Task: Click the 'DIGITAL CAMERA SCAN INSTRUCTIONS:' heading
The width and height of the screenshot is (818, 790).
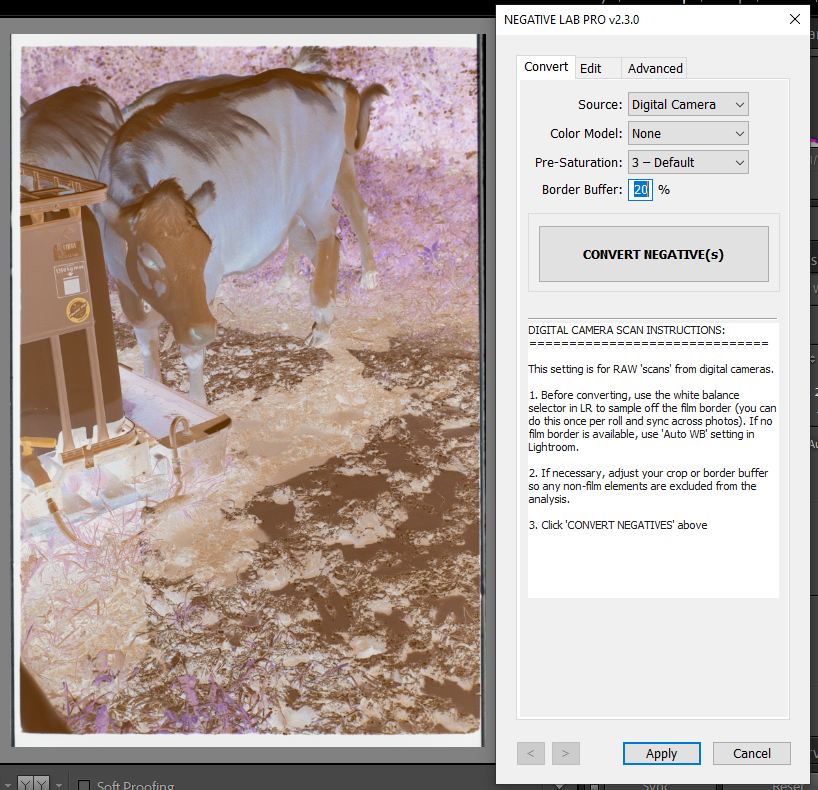Action: coord(626,330)
